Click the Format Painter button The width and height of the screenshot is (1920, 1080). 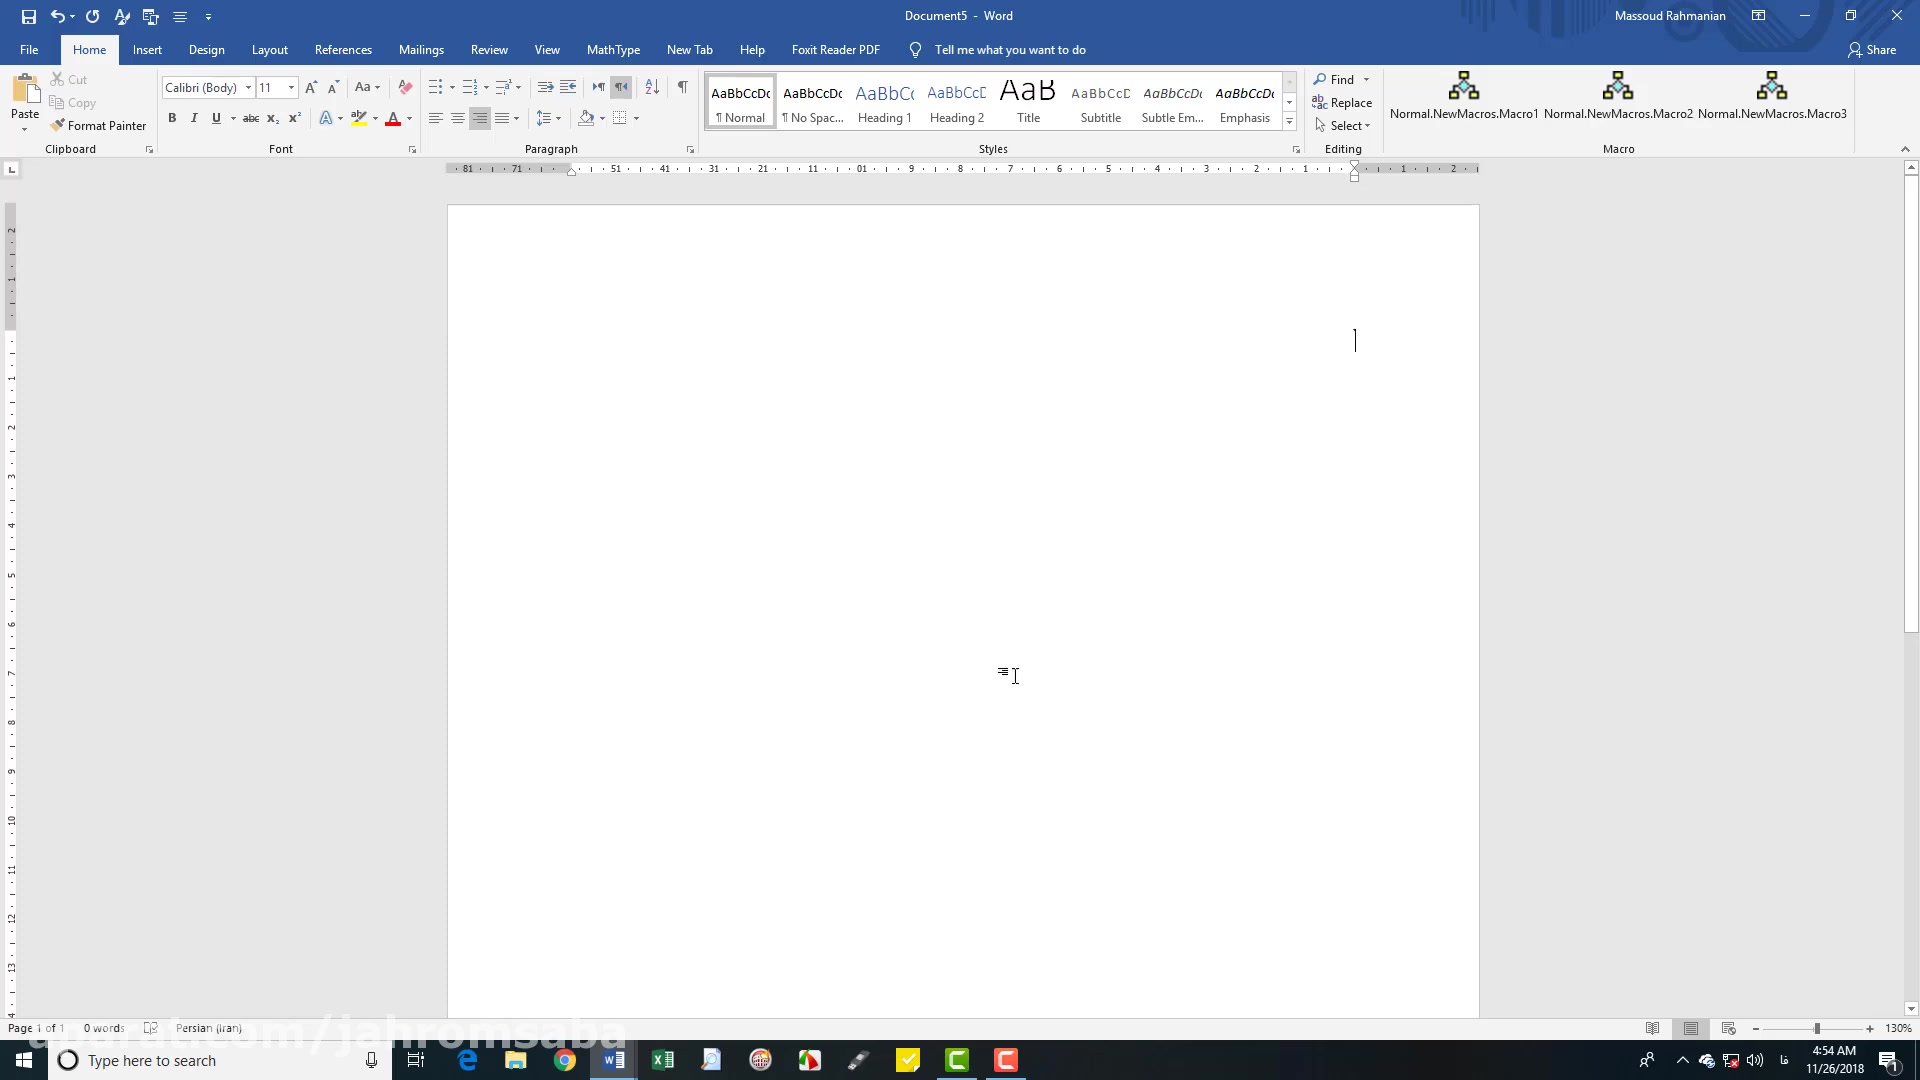pyautogui.click(x=98, y=125)
